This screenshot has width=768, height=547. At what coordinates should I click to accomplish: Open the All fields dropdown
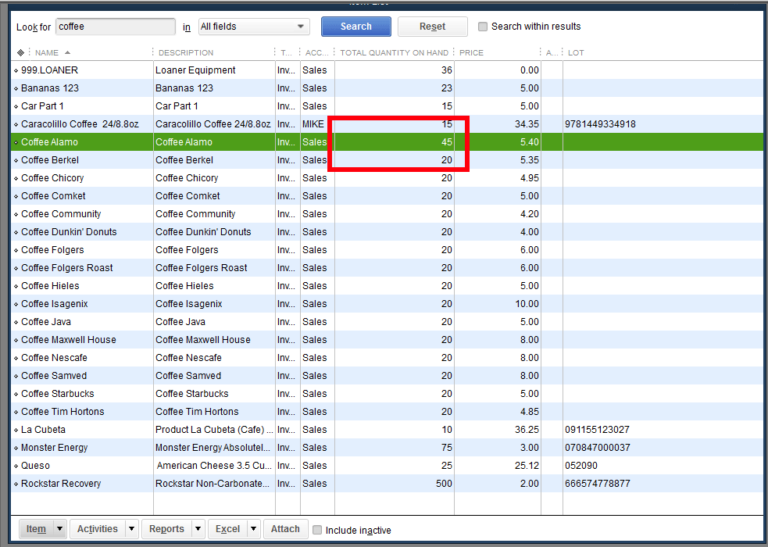coord(254,26)
